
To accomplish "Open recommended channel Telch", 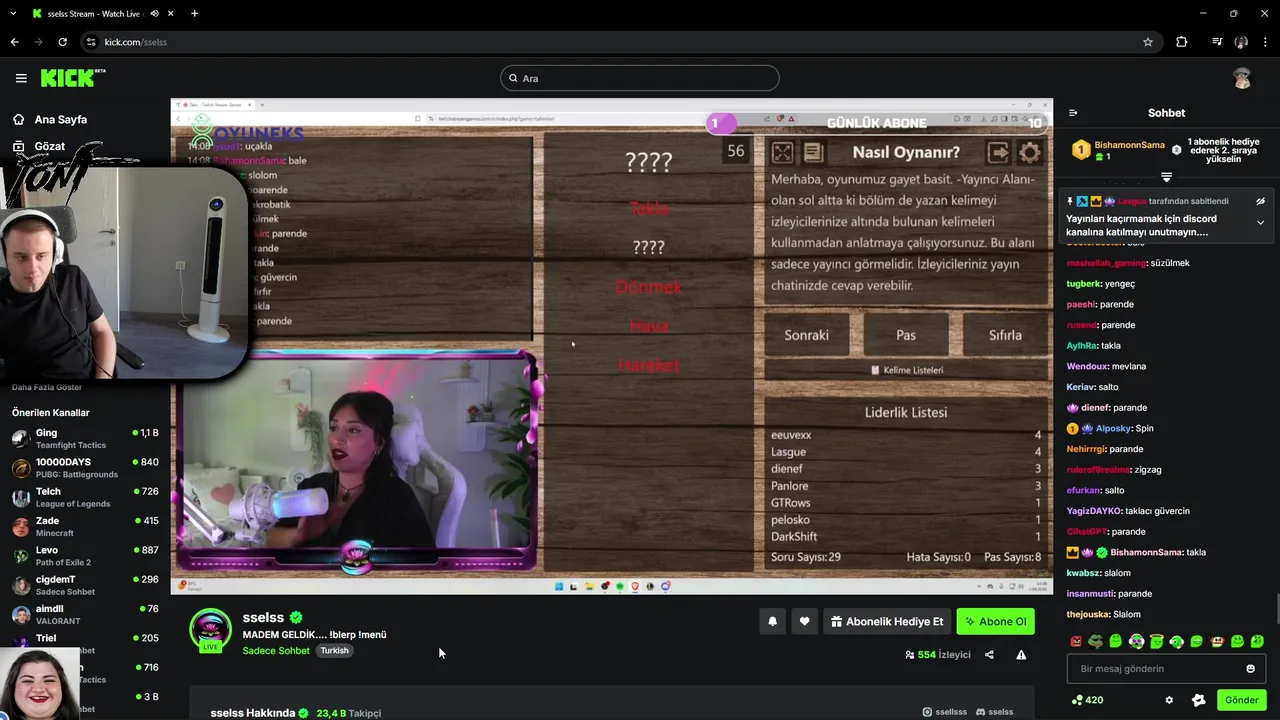I will 85,496.
